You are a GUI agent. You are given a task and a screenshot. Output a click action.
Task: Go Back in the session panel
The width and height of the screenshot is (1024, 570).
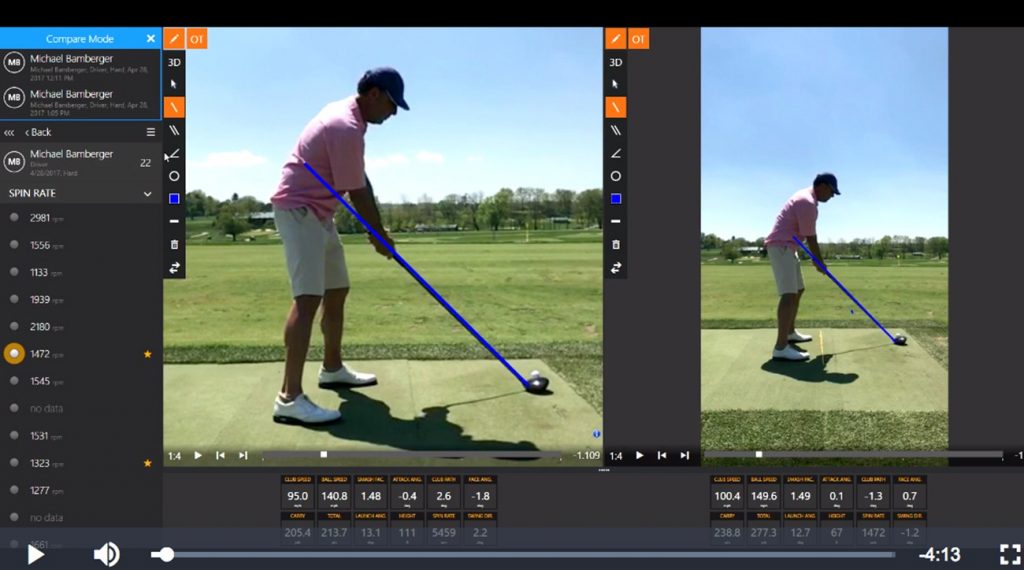point(39,132)
